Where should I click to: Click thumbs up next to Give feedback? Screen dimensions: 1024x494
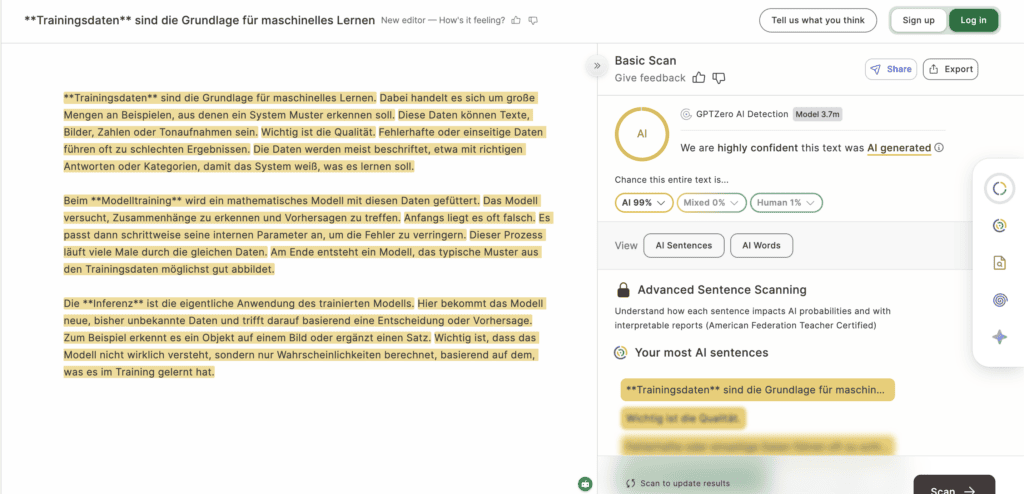pyautogui.click(x=699, y=78)
